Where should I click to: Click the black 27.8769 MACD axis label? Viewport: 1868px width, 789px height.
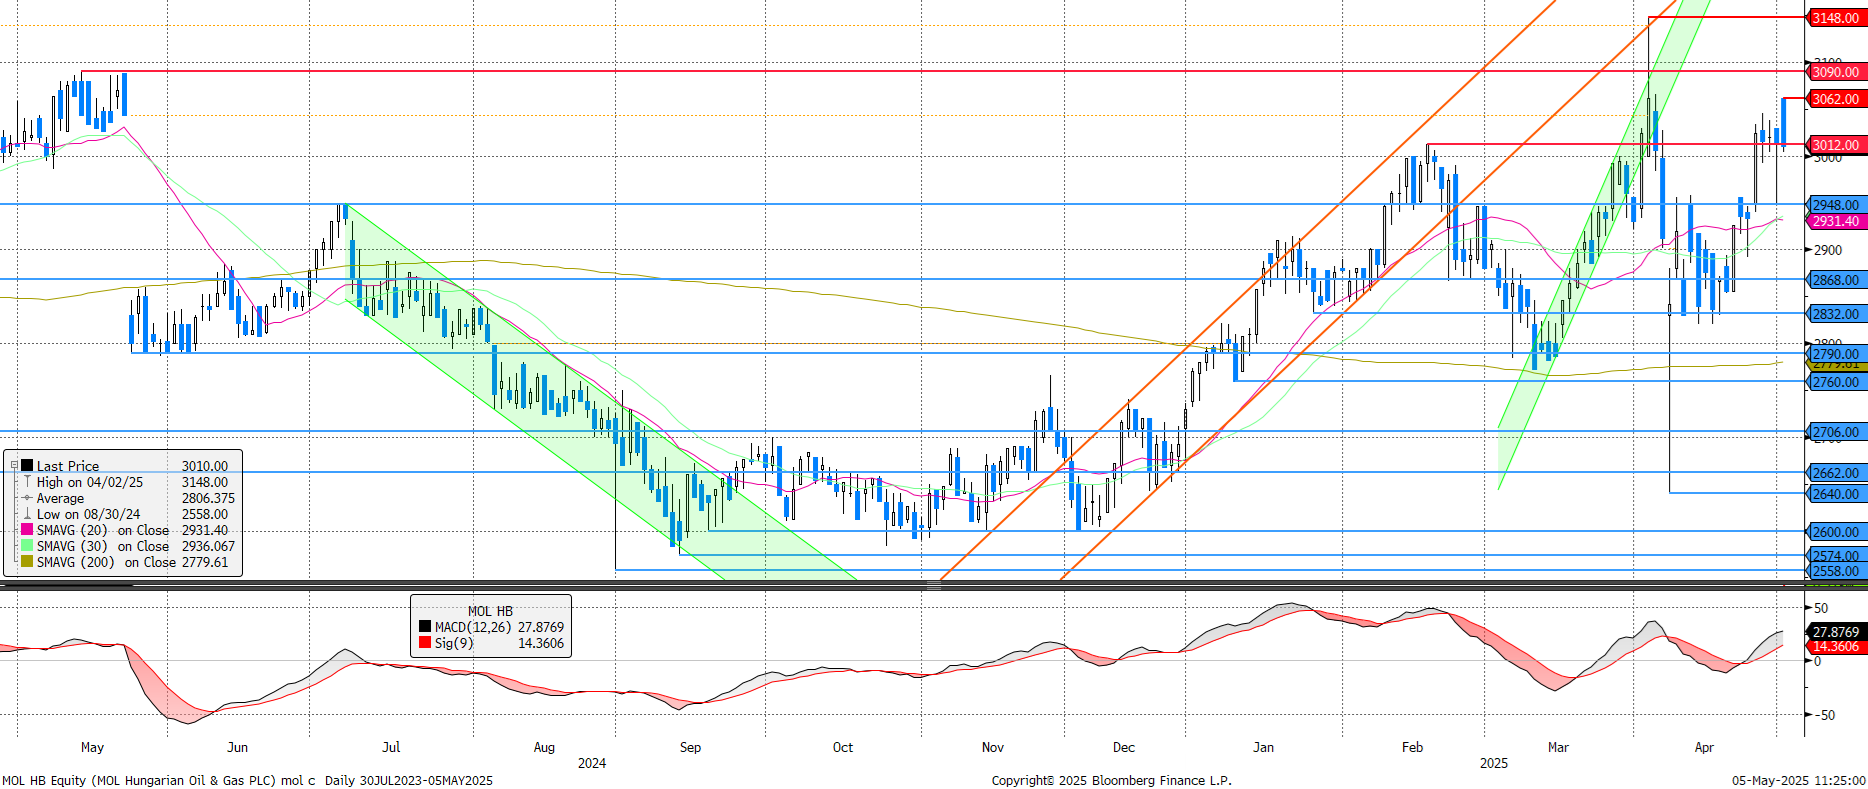click(1836, 632)
